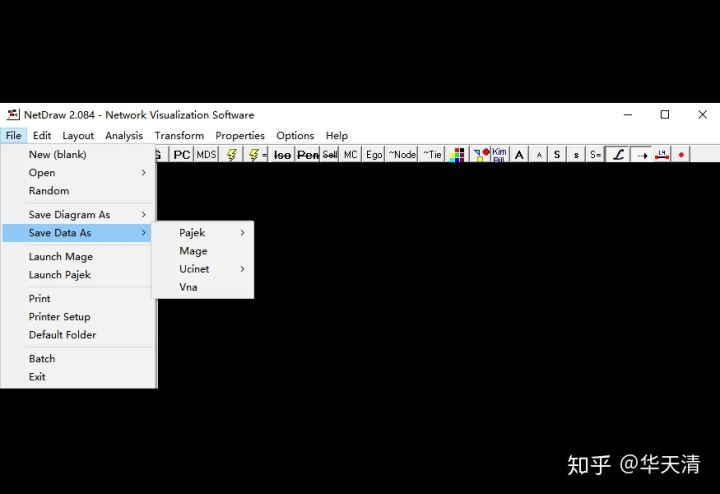Expand the Pajek save submenu
The width and height of the screenshot is (720, 494).
pos(203,233)
